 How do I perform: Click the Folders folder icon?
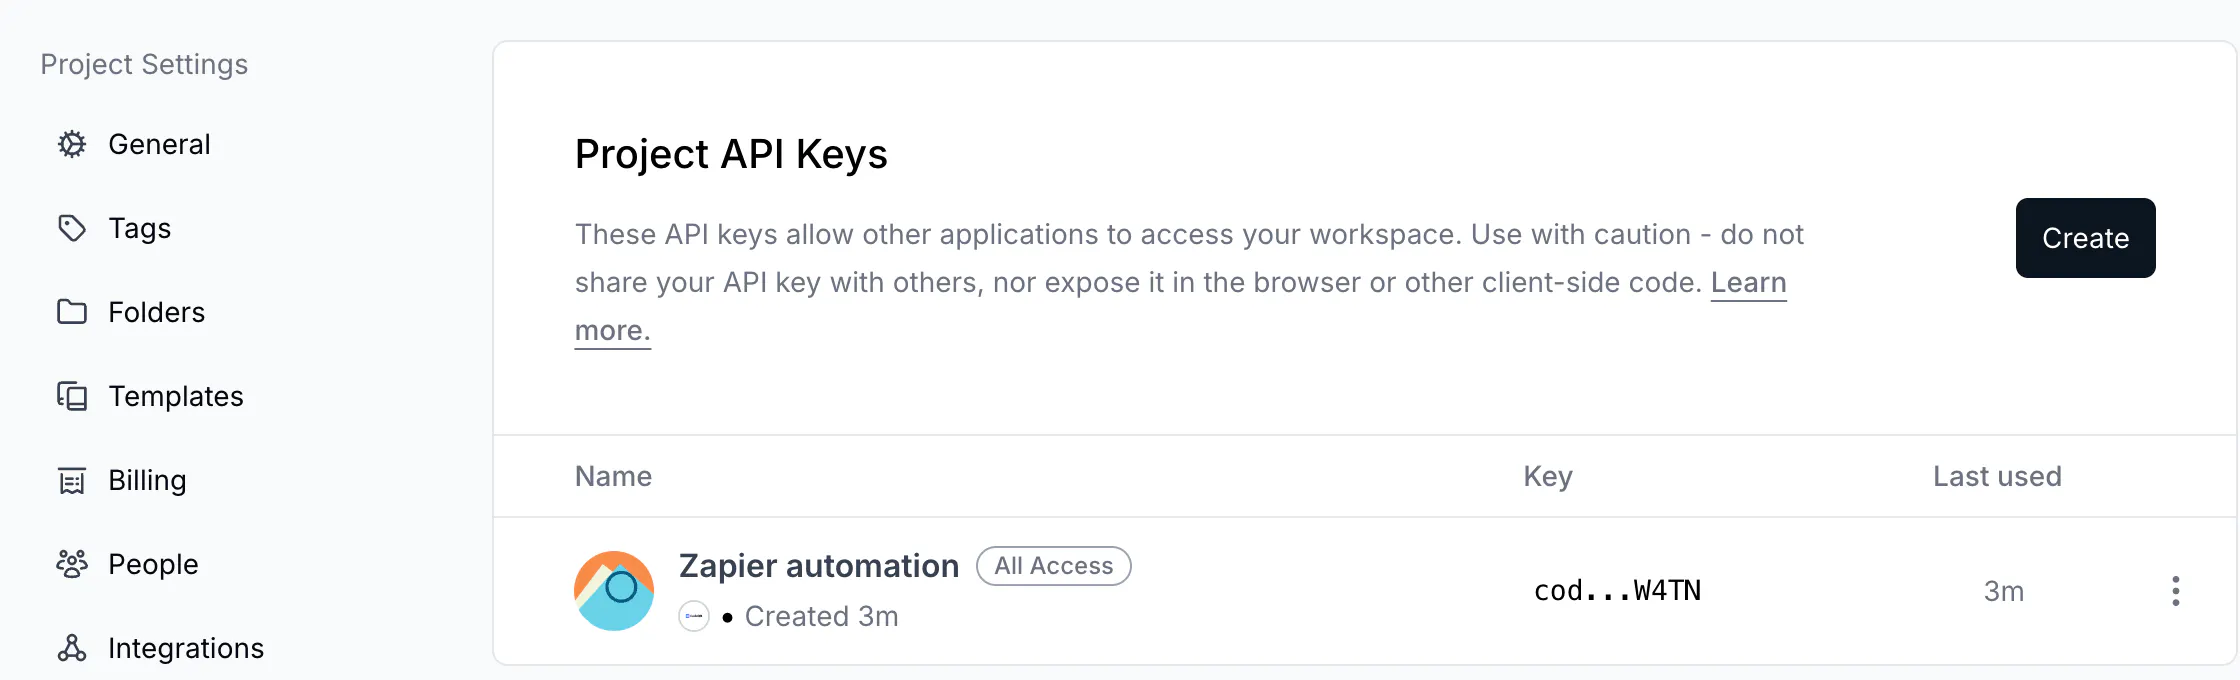[x=72, y=312]
